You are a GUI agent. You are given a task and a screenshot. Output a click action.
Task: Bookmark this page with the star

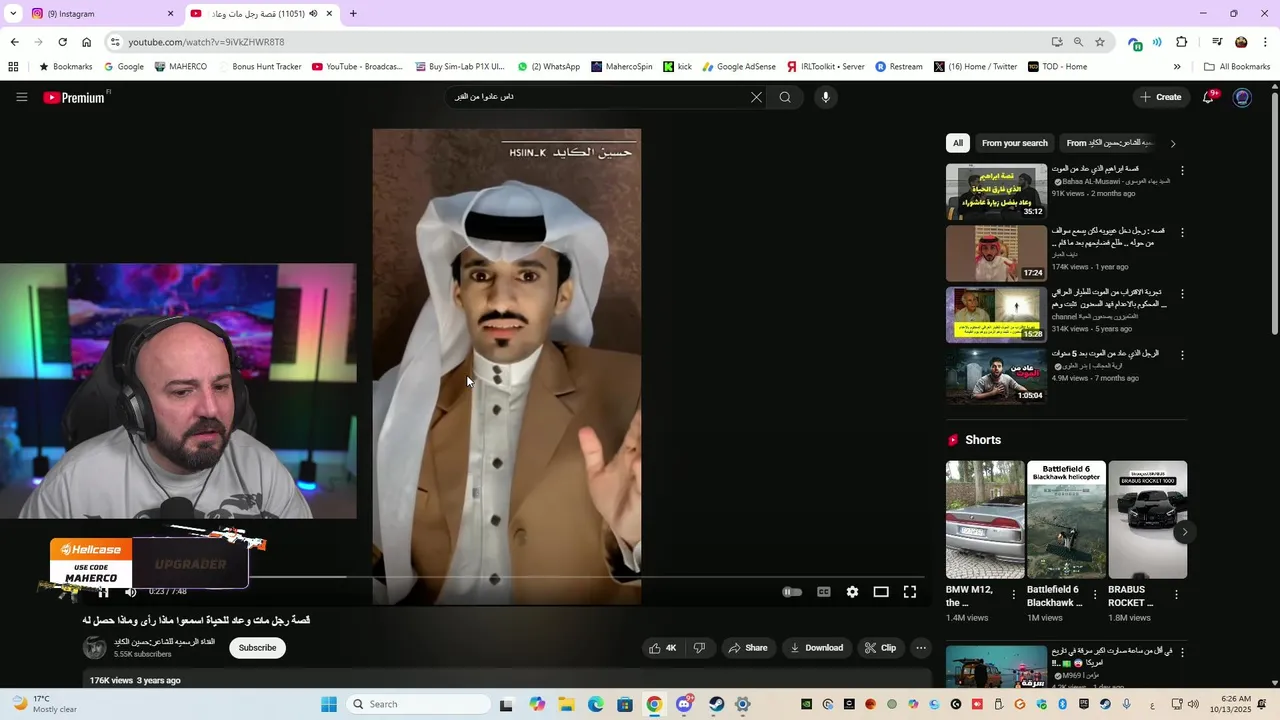click(x=1100, y=42)
